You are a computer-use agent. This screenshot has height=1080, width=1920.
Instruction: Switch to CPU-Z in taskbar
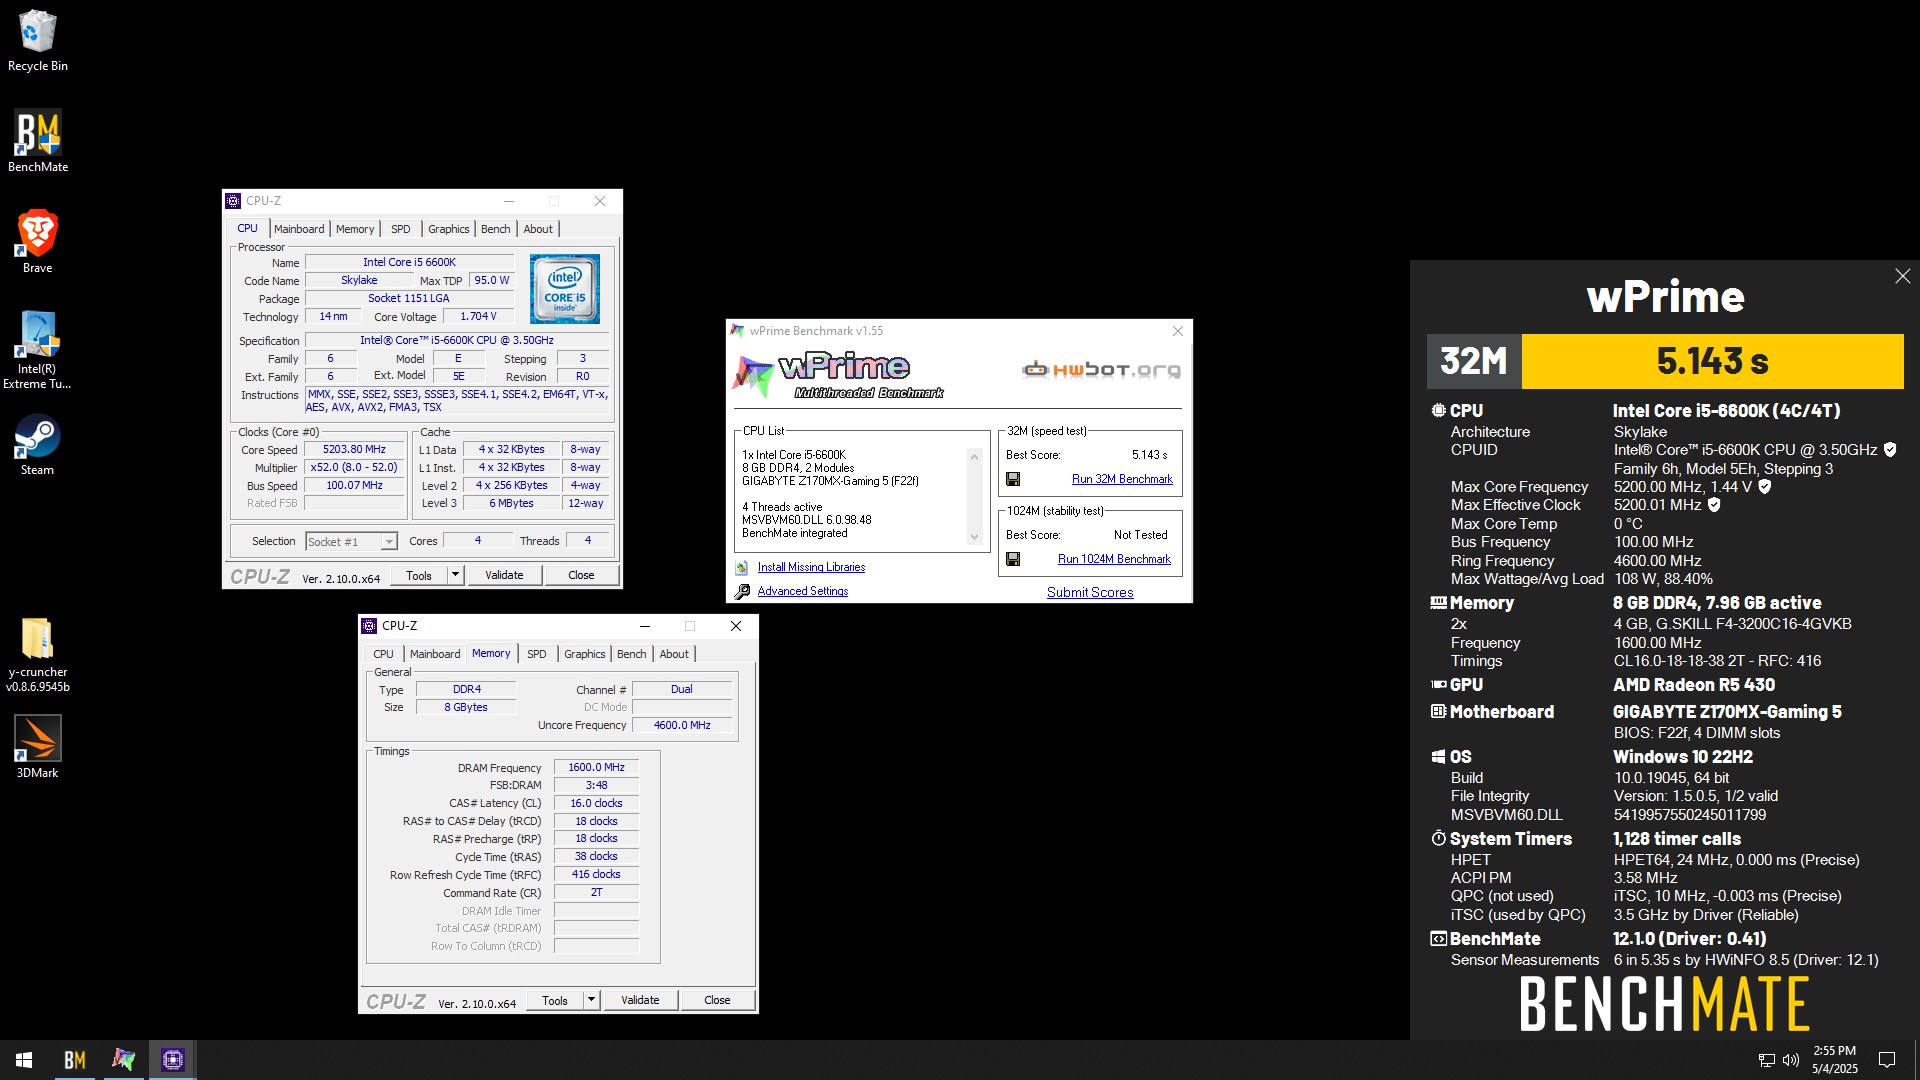(173, 1060)
